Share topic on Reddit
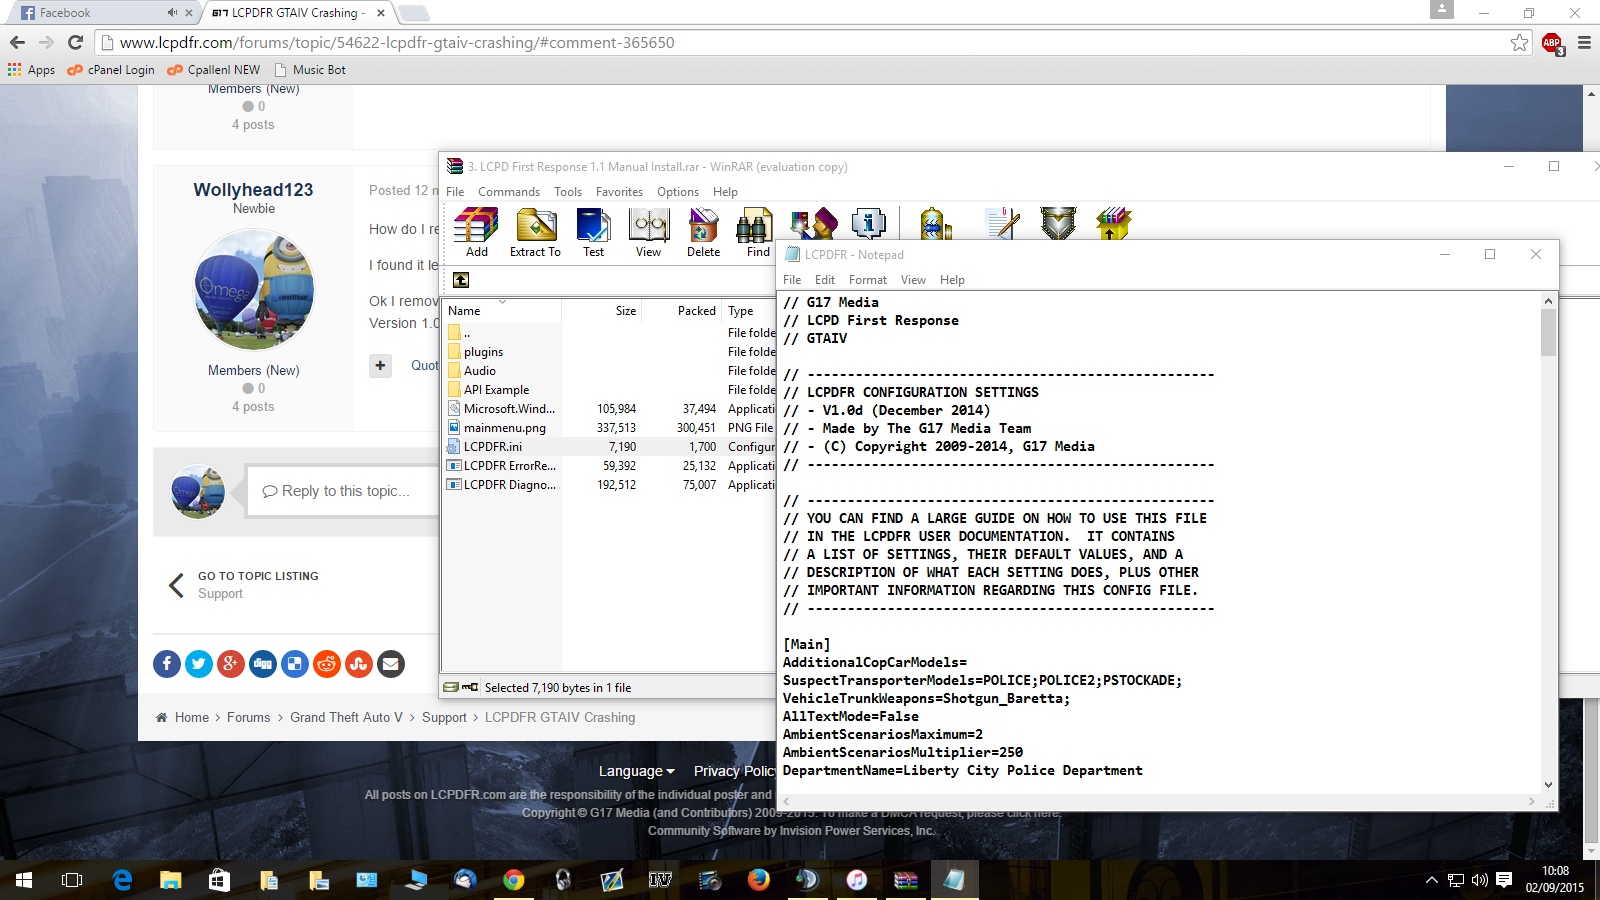The width and height of the screenshot is (1600, 900). 327,663
